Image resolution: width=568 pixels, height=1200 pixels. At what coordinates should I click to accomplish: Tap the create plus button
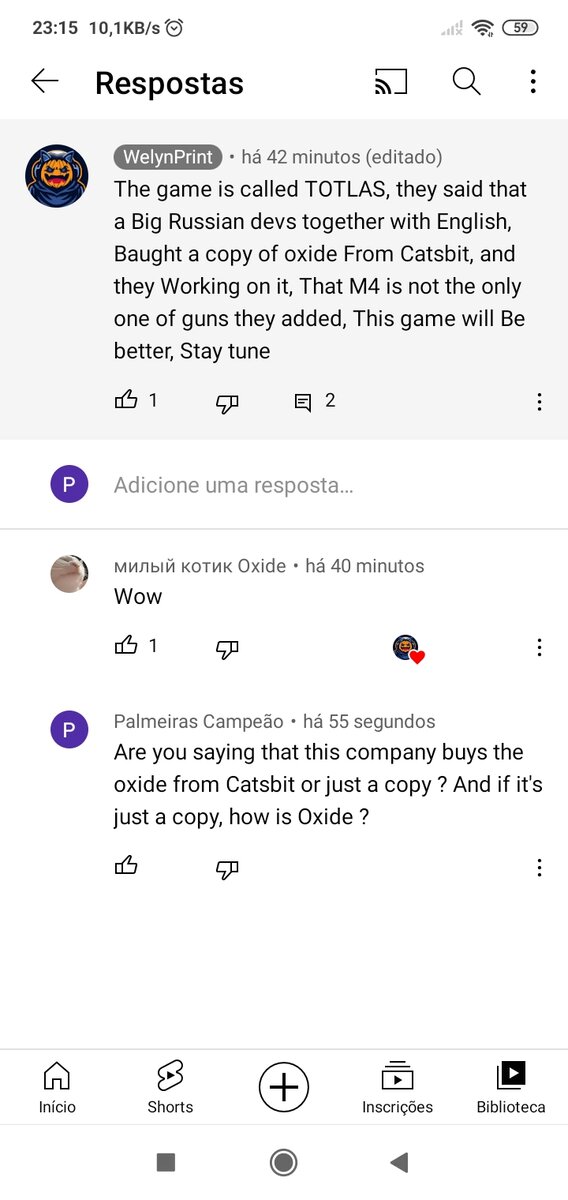[284, 1087]
